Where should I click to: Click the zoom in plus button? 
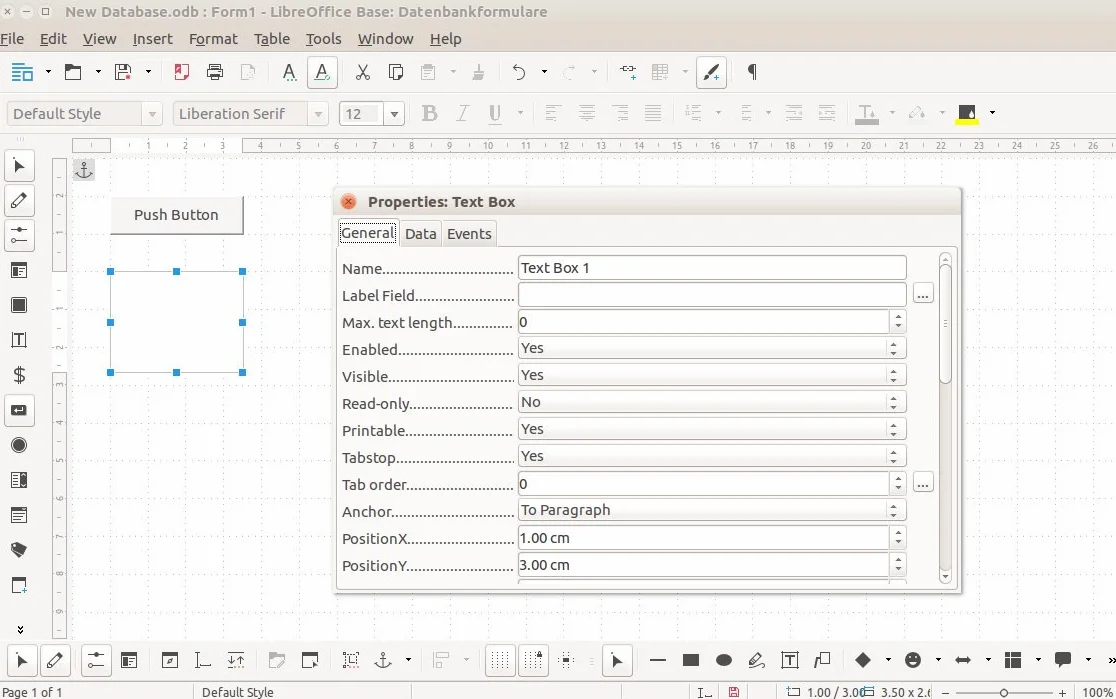pos(1062,692)
